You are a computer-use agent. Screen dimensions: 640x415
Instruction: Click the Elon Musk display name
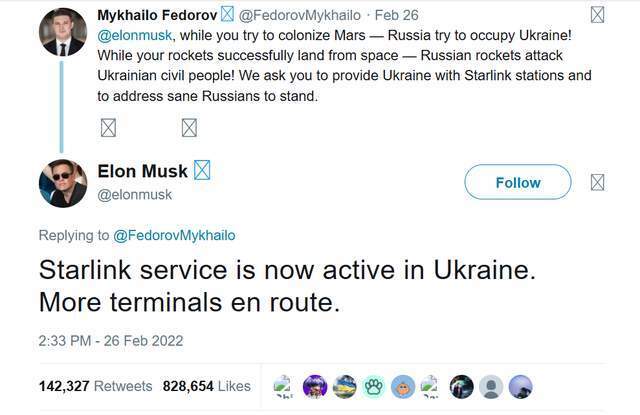tap(142, 171)
